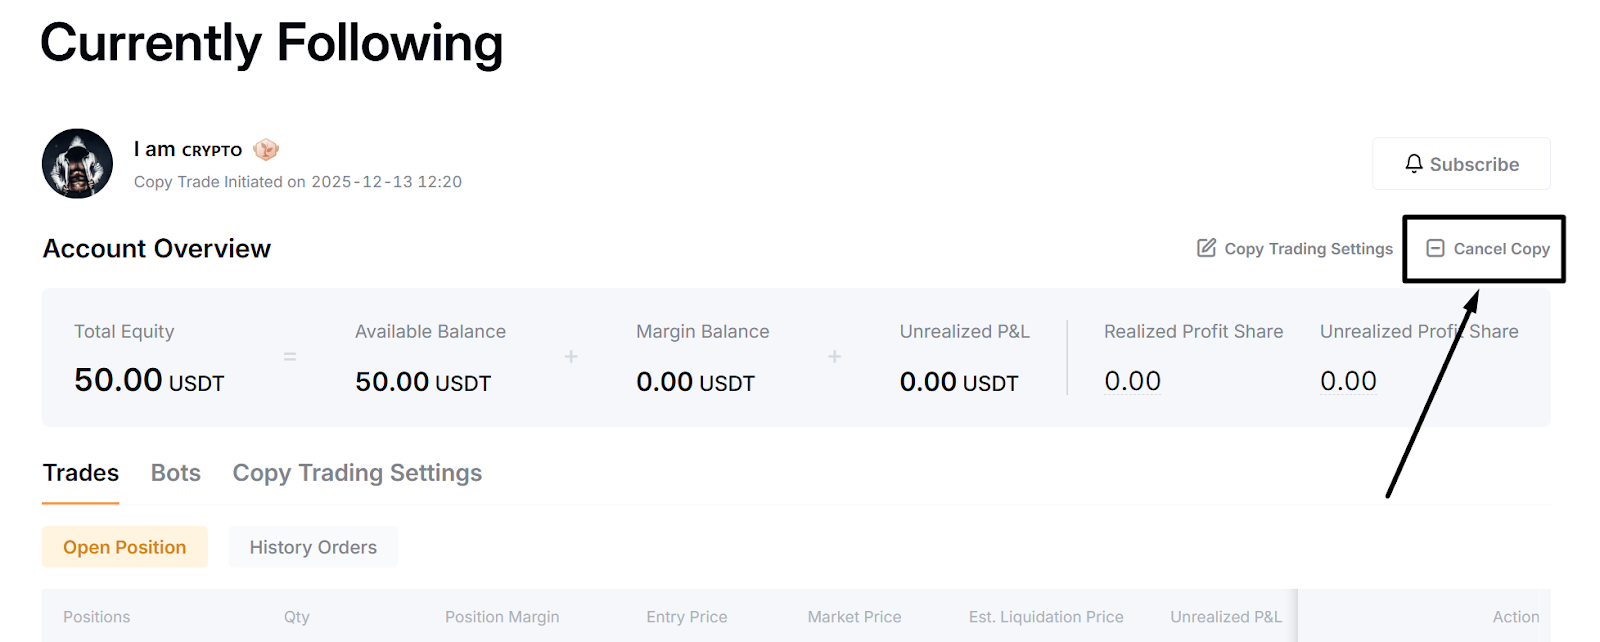Open the Copy Trading Settings tab
Screen dimensions: 1600x642
tap(357, 473)
